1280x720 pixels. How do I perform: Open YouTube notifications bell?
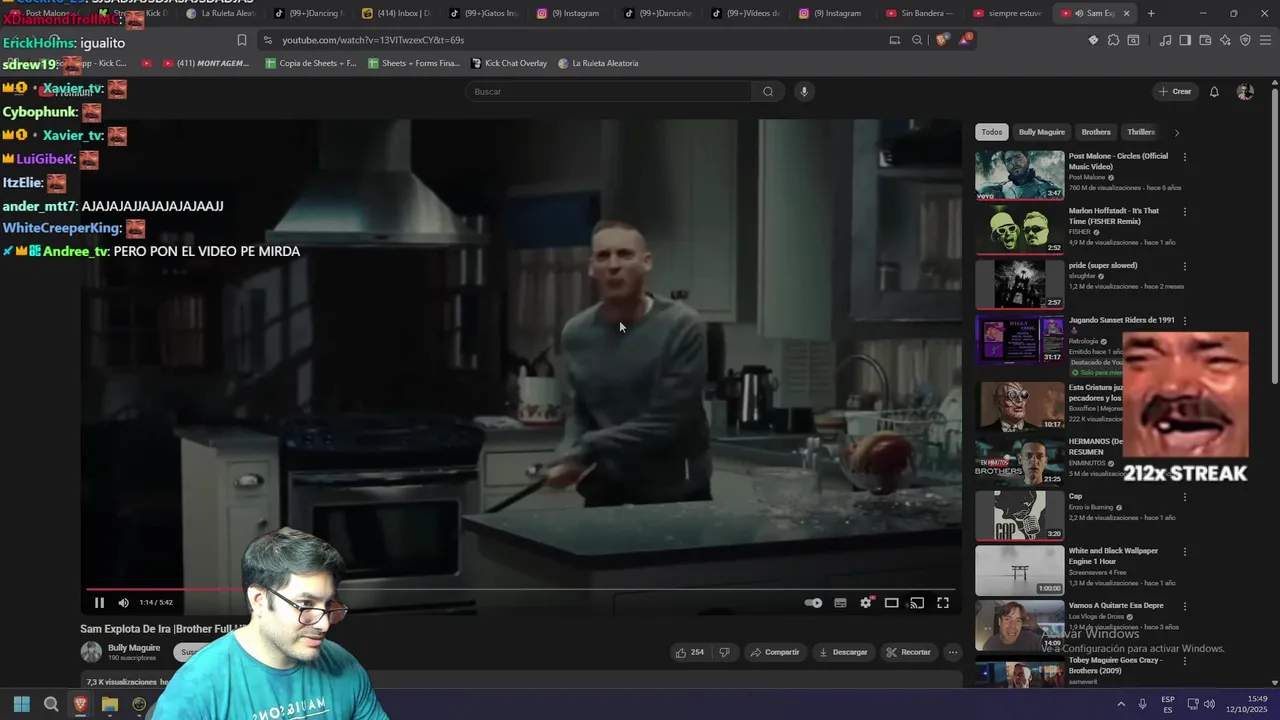point(1214,91)
